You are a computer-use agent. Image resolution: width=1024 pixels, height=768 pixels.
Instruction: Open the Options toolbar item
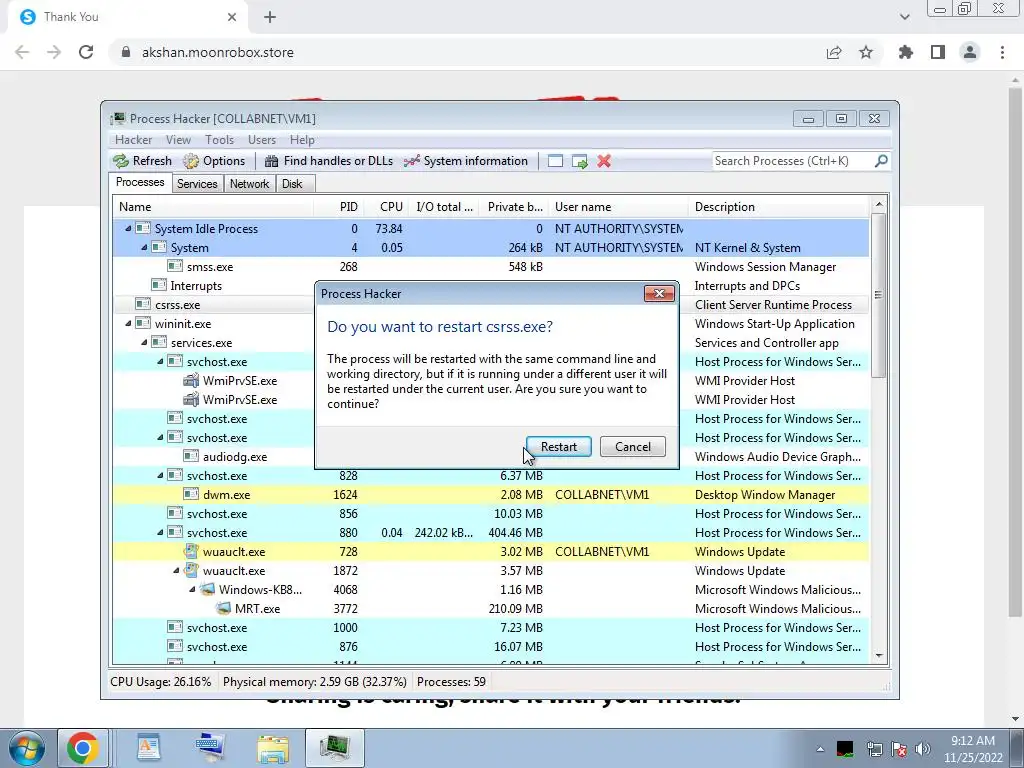click(214, 161)
